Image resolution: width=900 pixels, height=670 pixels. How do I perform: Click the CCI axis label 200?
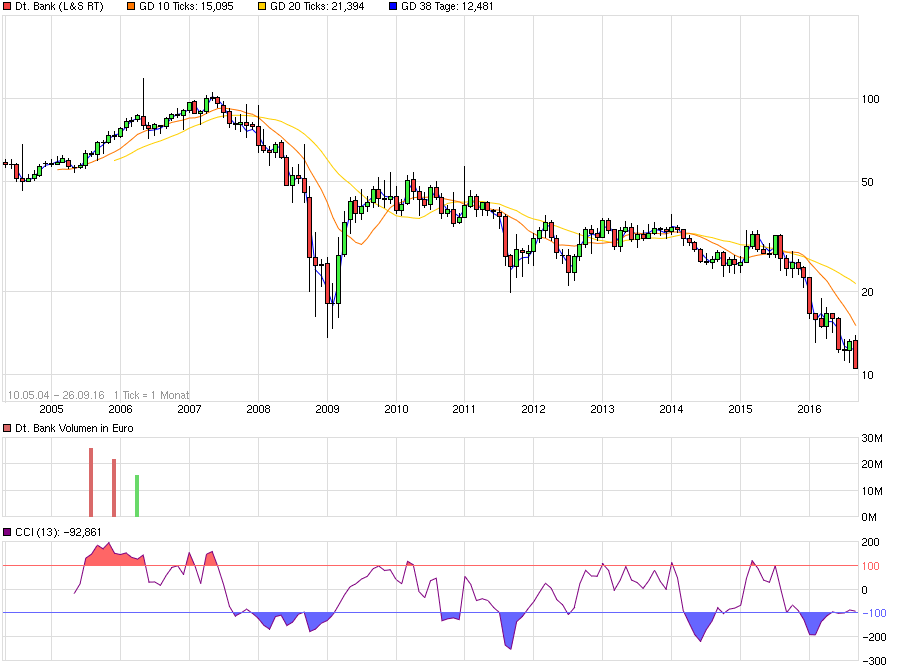[x=871, y=543]
